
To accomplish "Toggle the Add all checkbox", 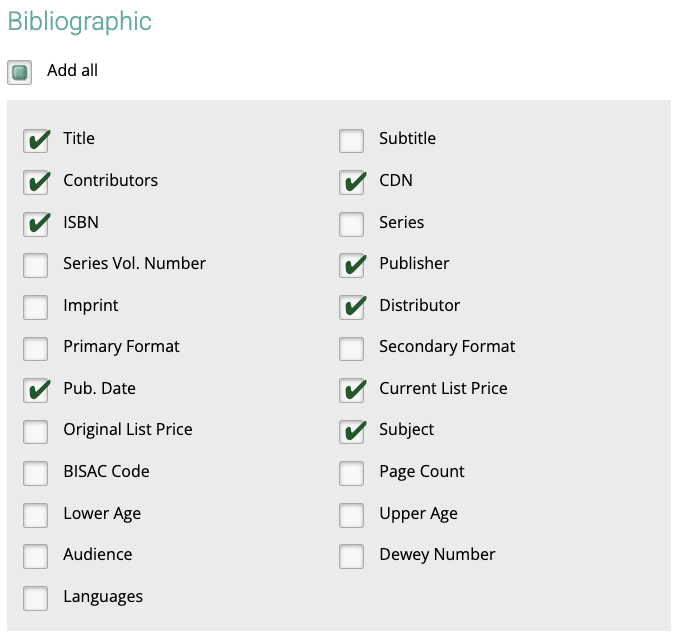I will (x=19, y=72).
